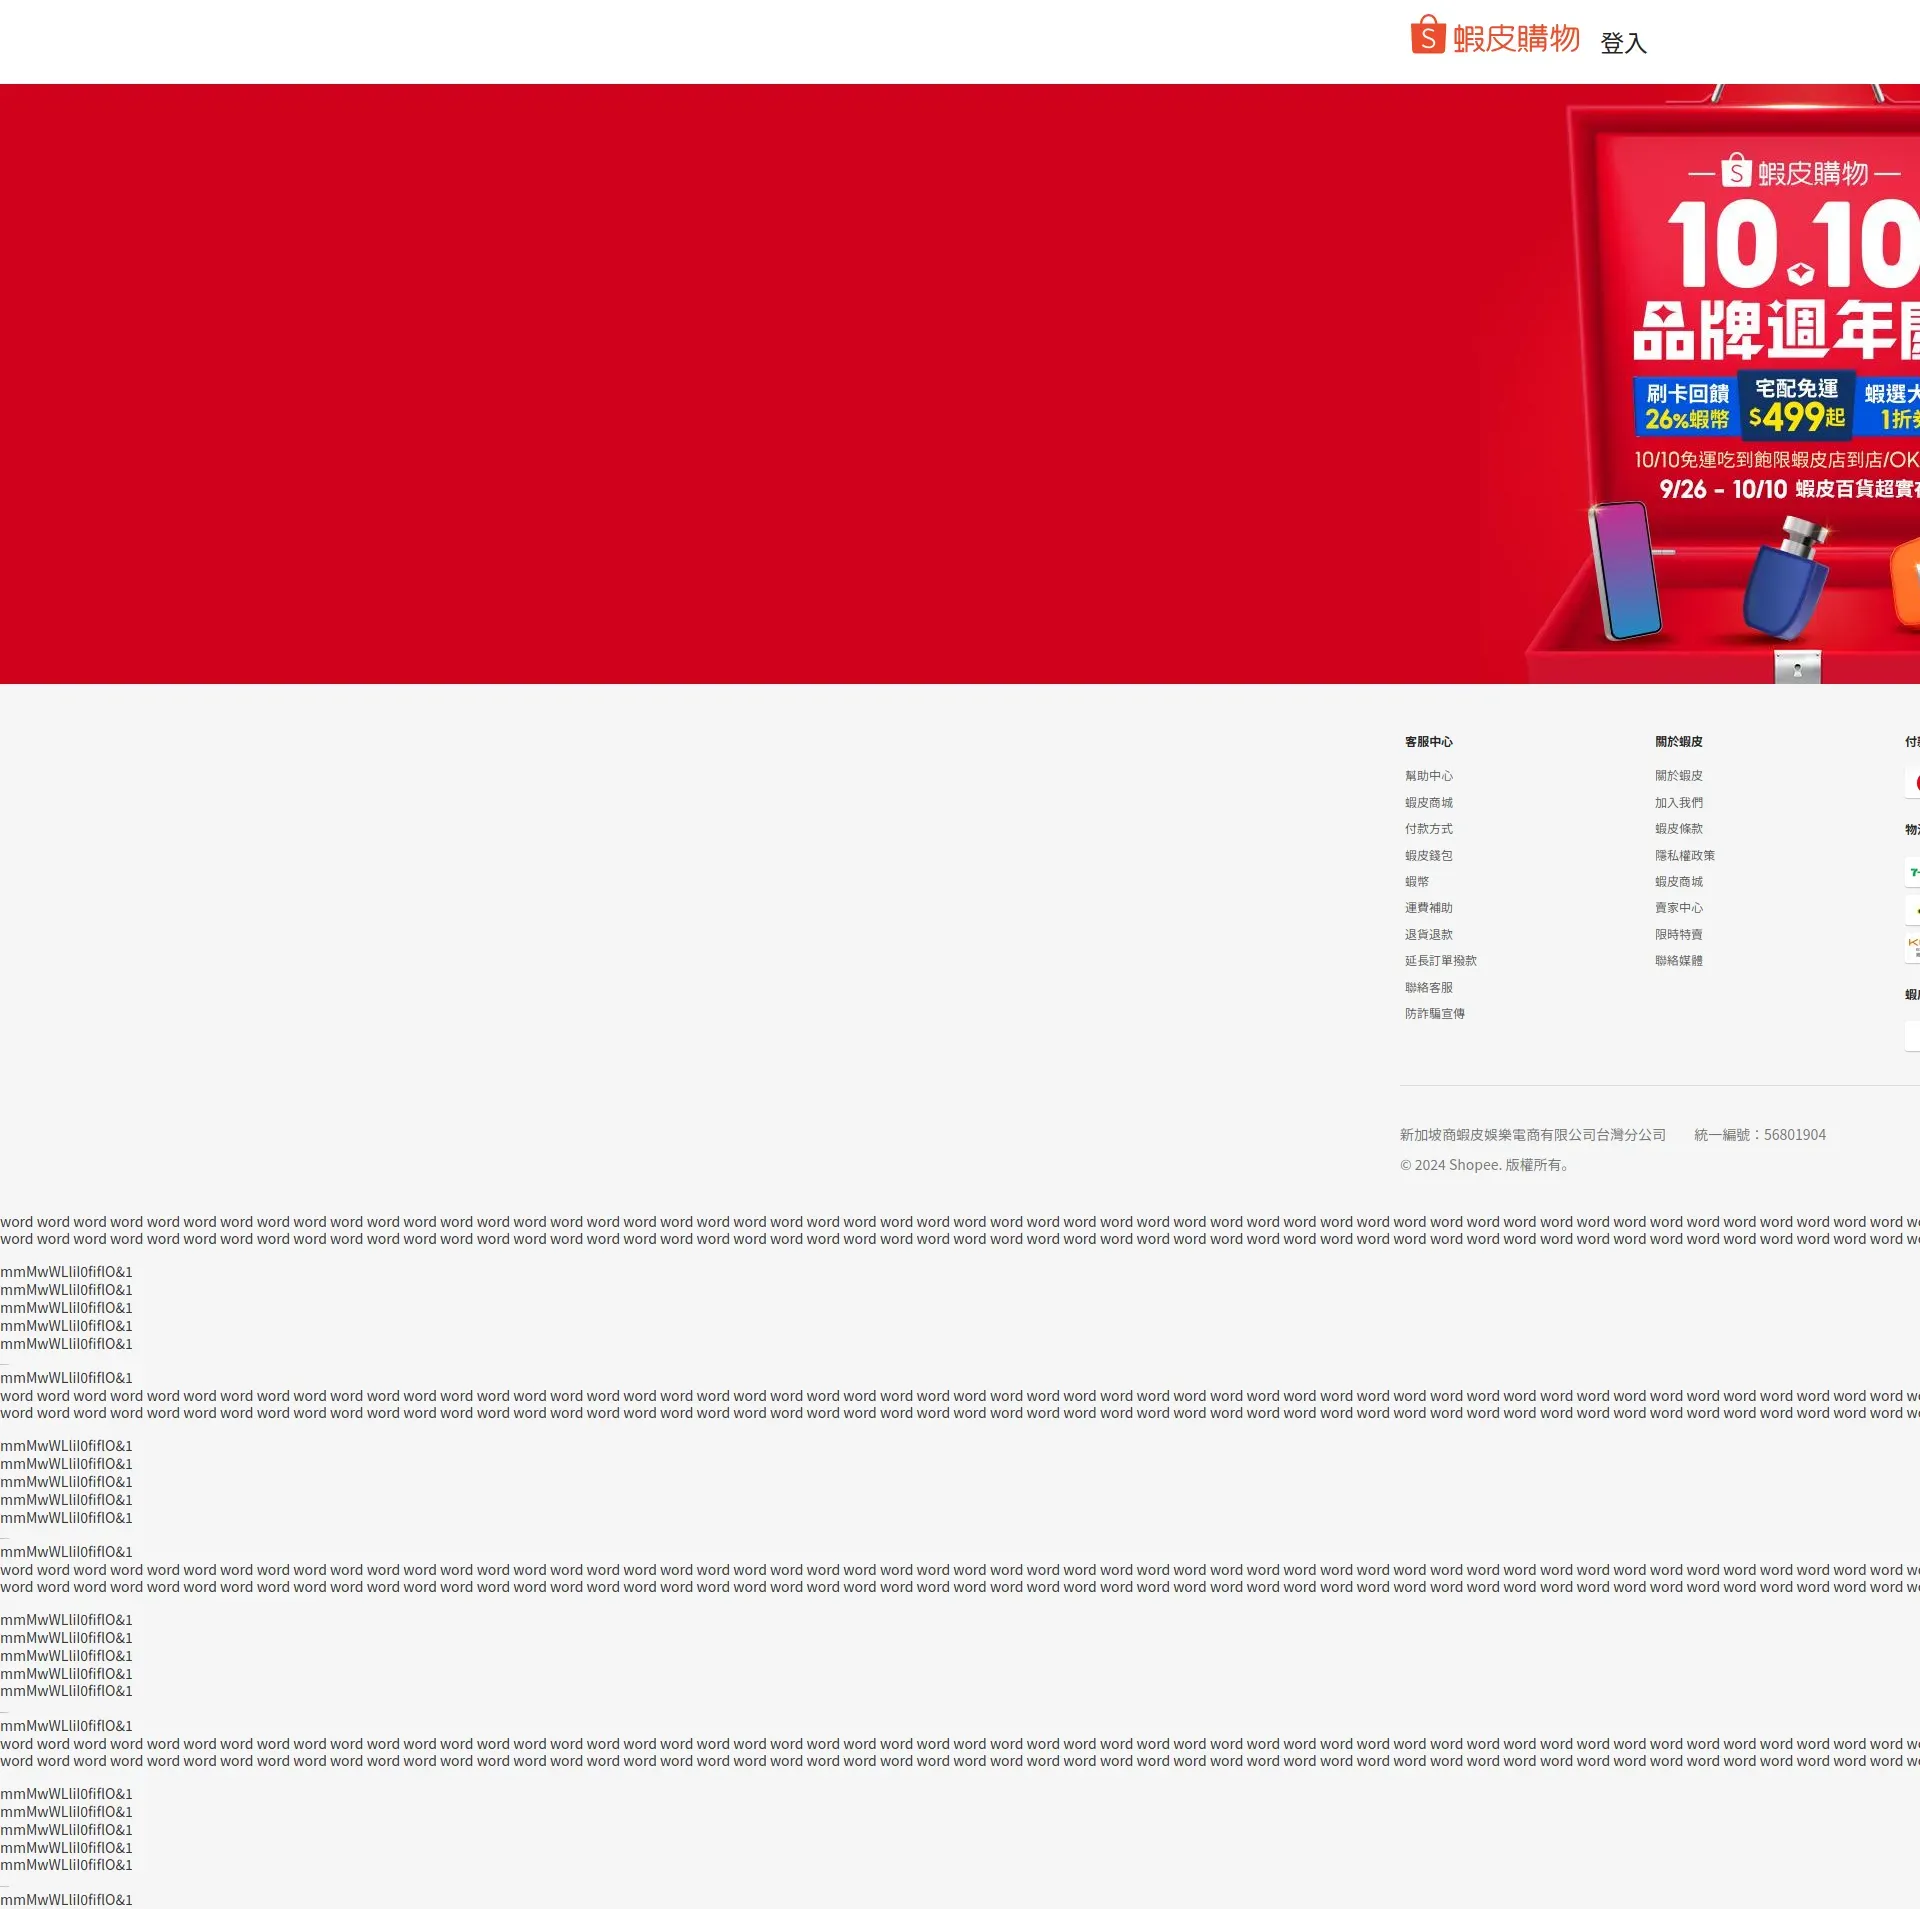Click the © 2024 Shopee. 版權所有。 copyright line
Viewport: 1920px width, 1909px height.
click(x=1485, y=1165)
